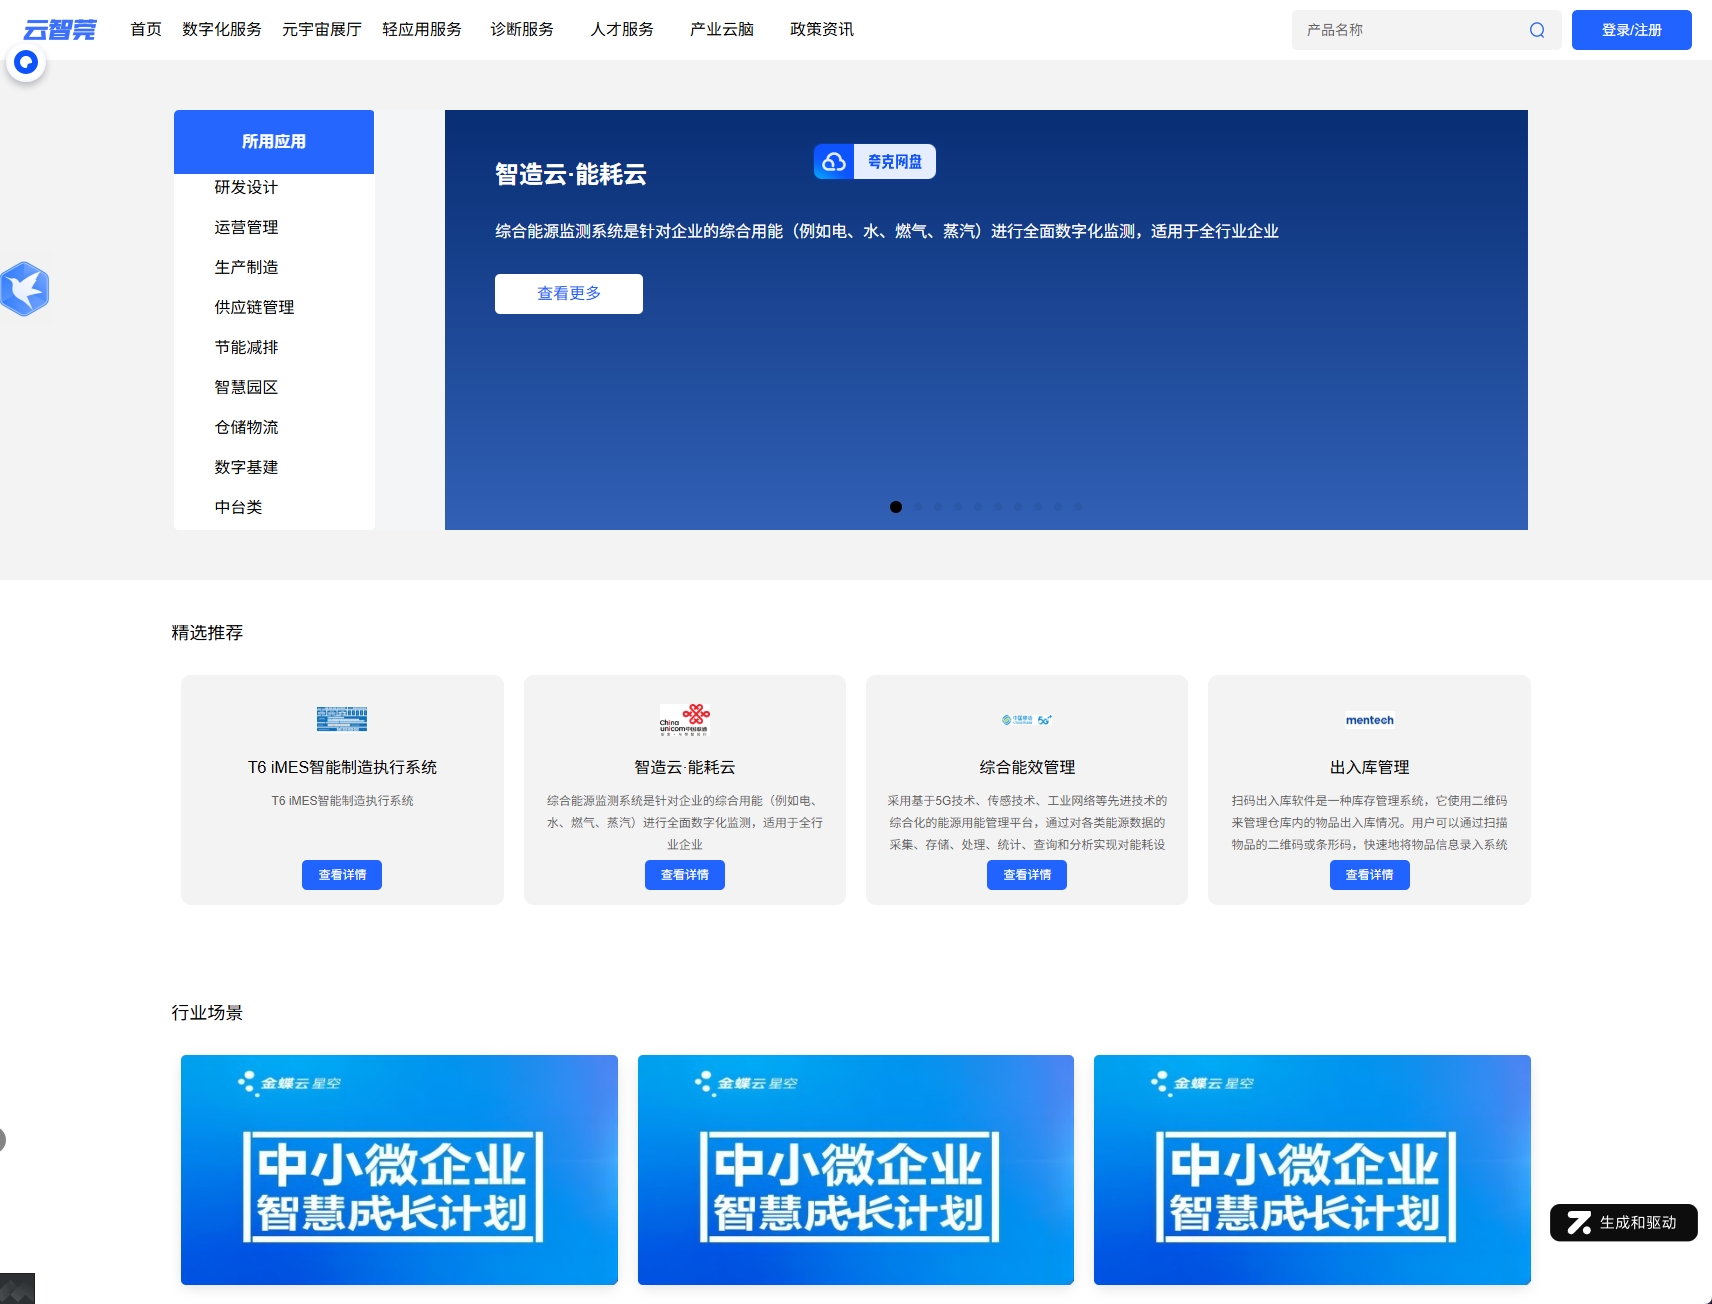The height and width of the screenshot is (1304, 1712).
Task: Click the 生成和驱动 badge icon
Action: [1579, 1223]
